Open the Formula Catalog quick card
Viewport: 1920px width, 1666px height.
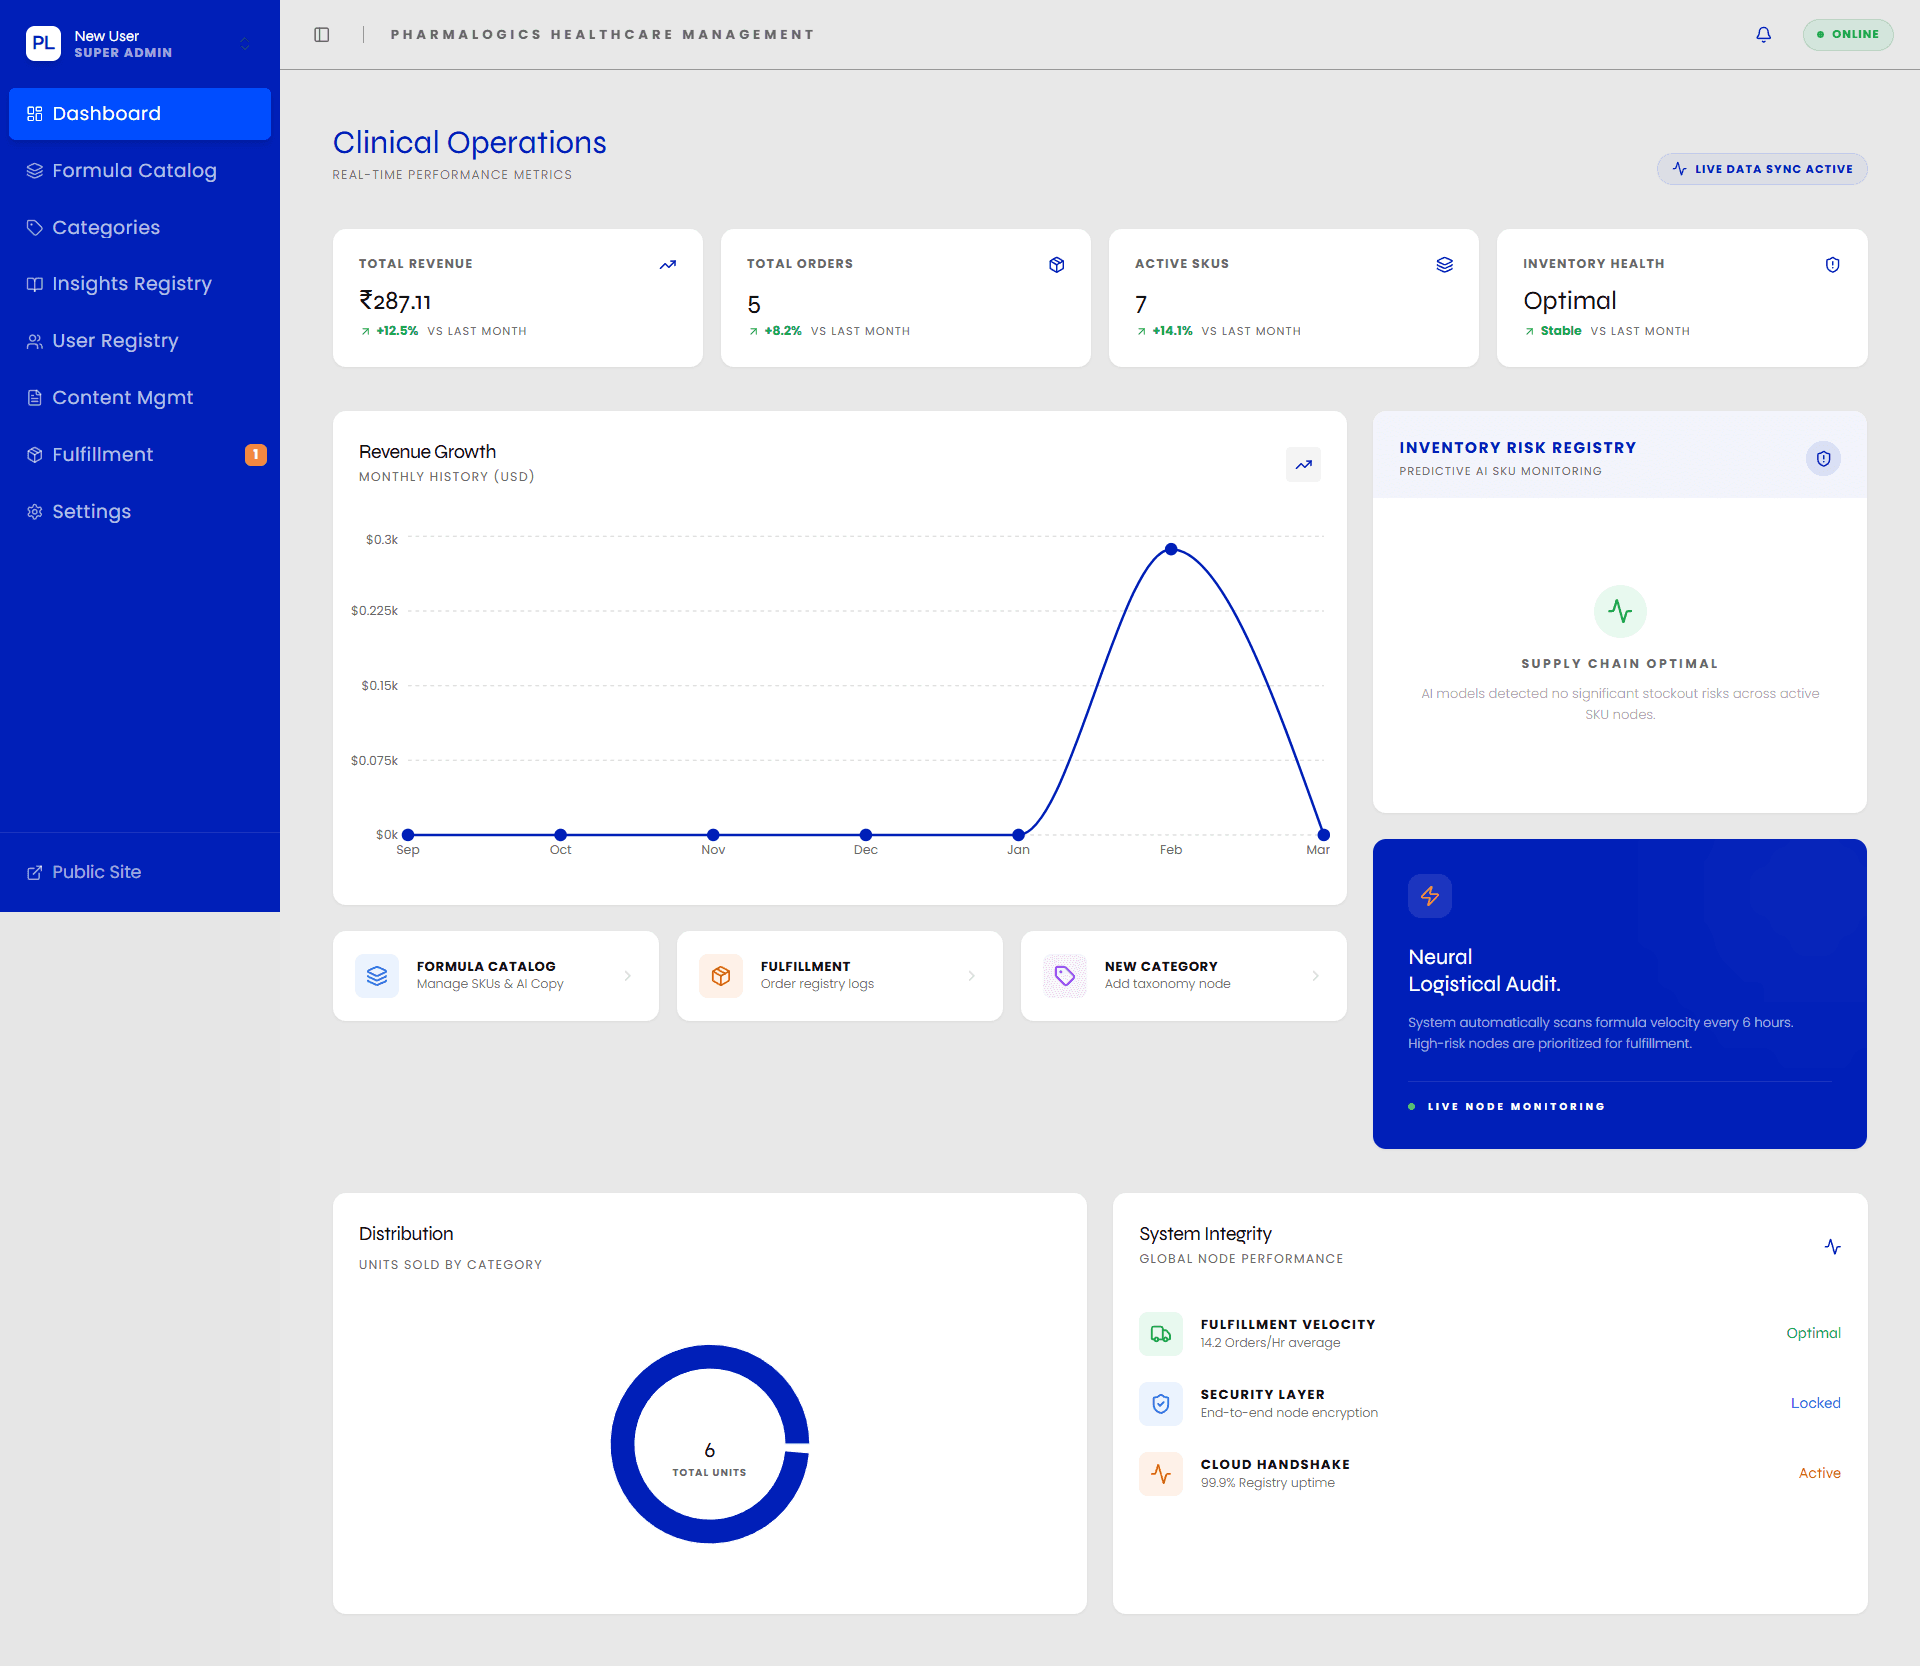pyautogui.click(x=496, y=976)
